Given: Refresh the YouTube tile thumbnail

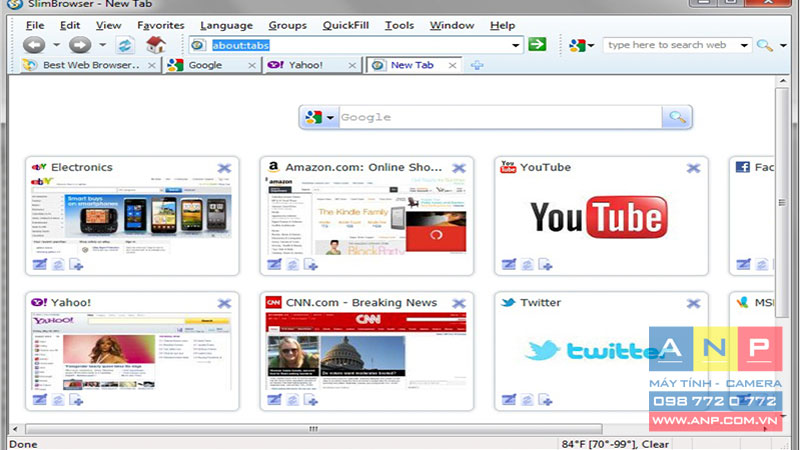Looking at the screenshot, I should 527,264.
